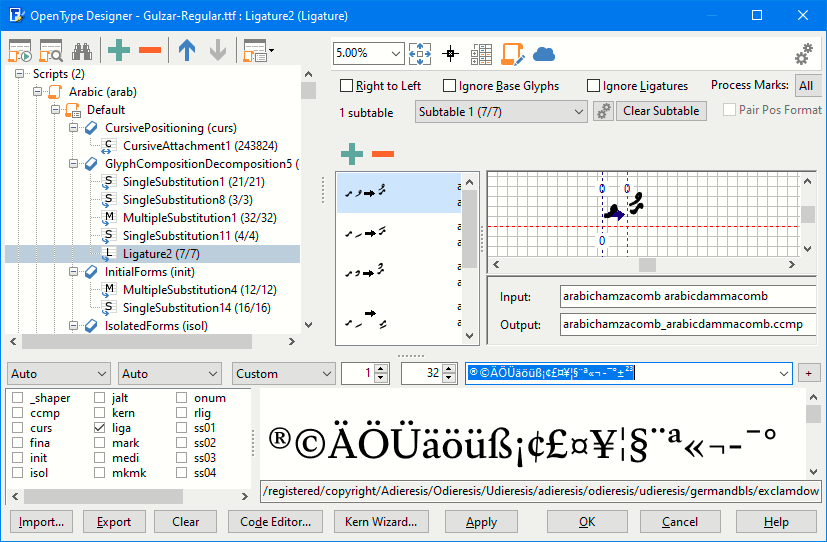Click the zoom to fit icon

click(x=420, y=54)
